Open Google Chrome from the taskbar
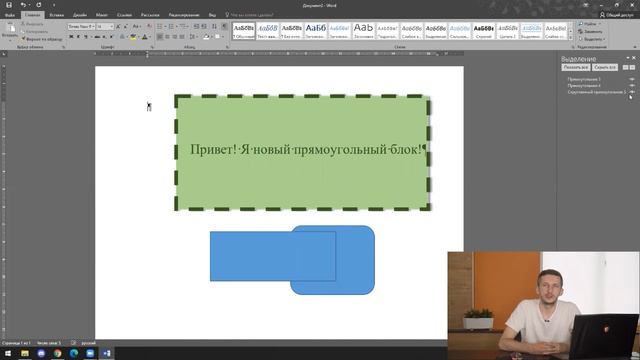The height and width of the screenshot is (360, 640). tap(58, 353)
